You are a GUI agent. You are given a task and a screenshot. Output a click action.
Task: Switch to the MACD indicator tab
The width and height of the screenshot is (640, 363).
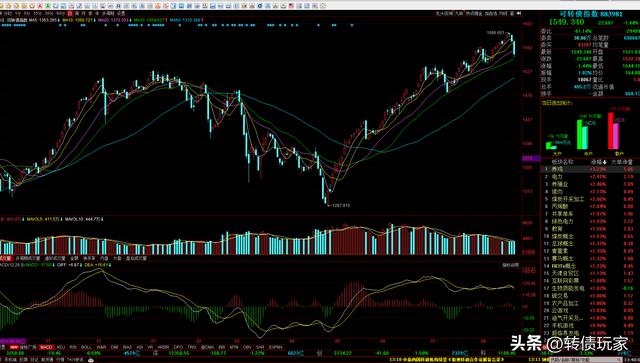tap(46, 347)
